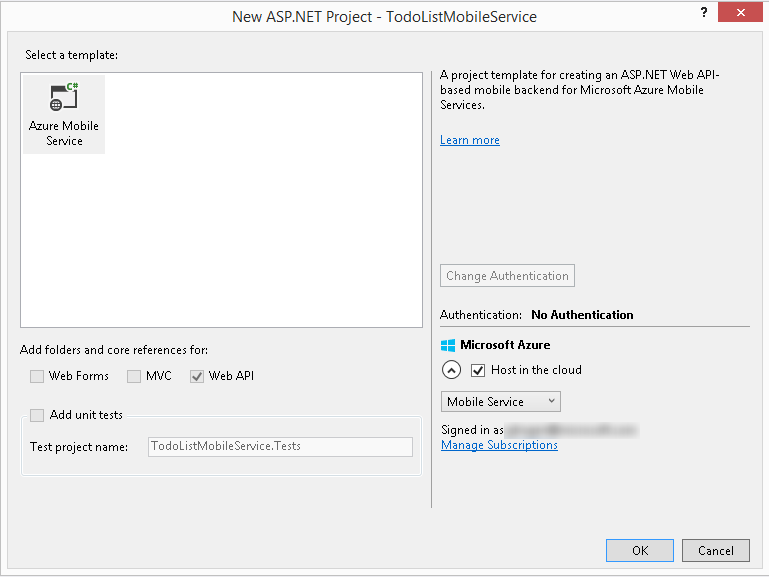This screenshot has width=769, height=577.
Task: Click the No Authentication text
Action: 582,315
